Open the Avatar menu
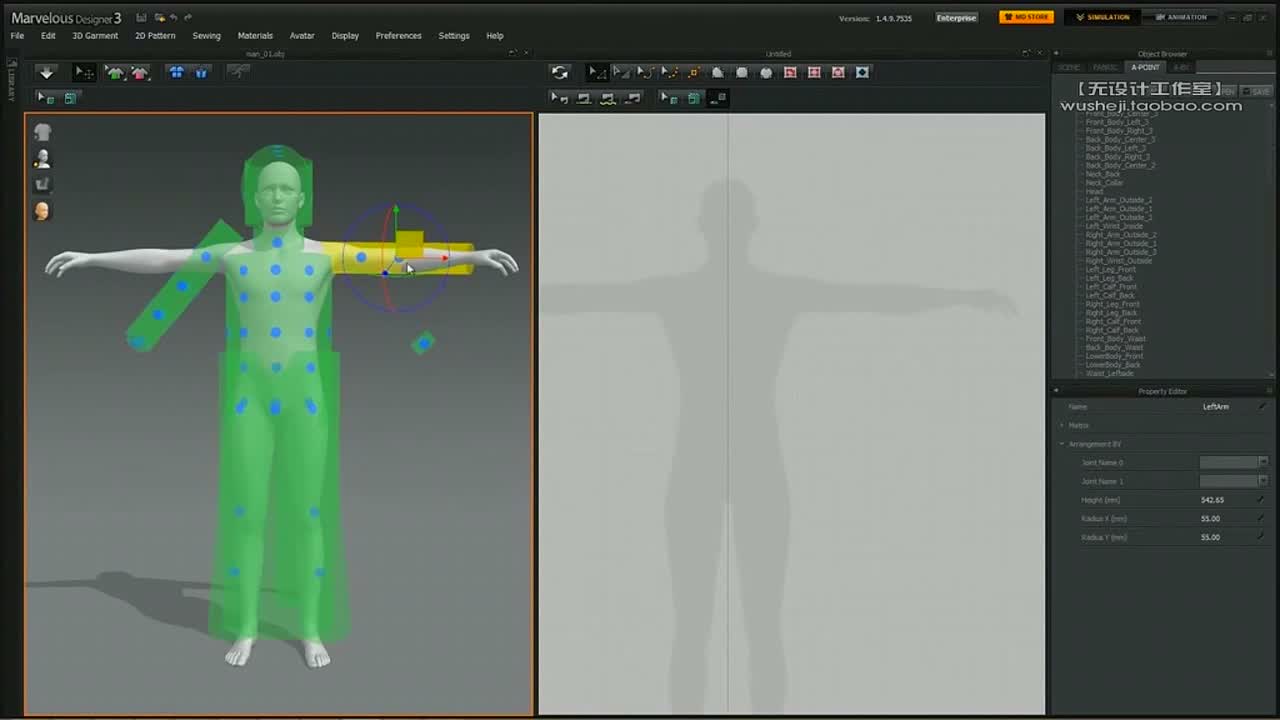Screen dimensions: 1280x720 pyautogui.click(x=302, y=36)
